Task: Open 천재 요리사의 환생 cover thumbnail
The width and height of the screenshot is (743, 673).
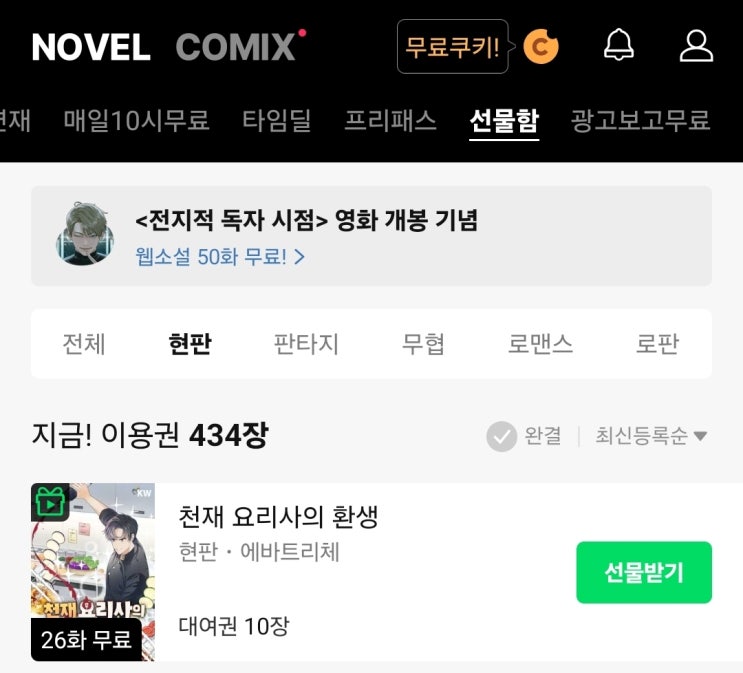Action: click(x=93, y=572)
